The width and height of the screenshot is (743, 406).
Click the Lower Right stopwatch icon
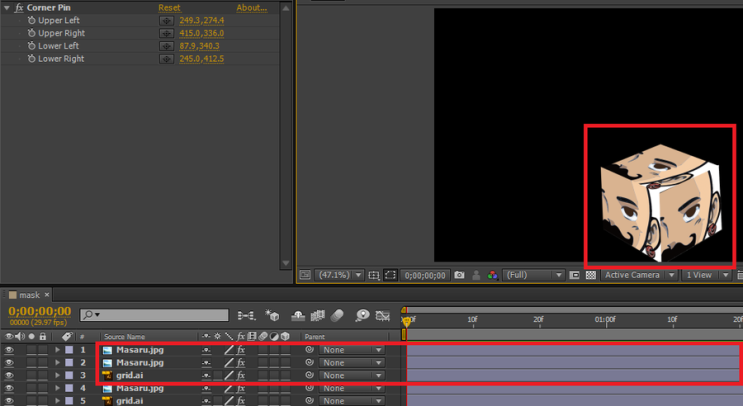pos(32,59)
